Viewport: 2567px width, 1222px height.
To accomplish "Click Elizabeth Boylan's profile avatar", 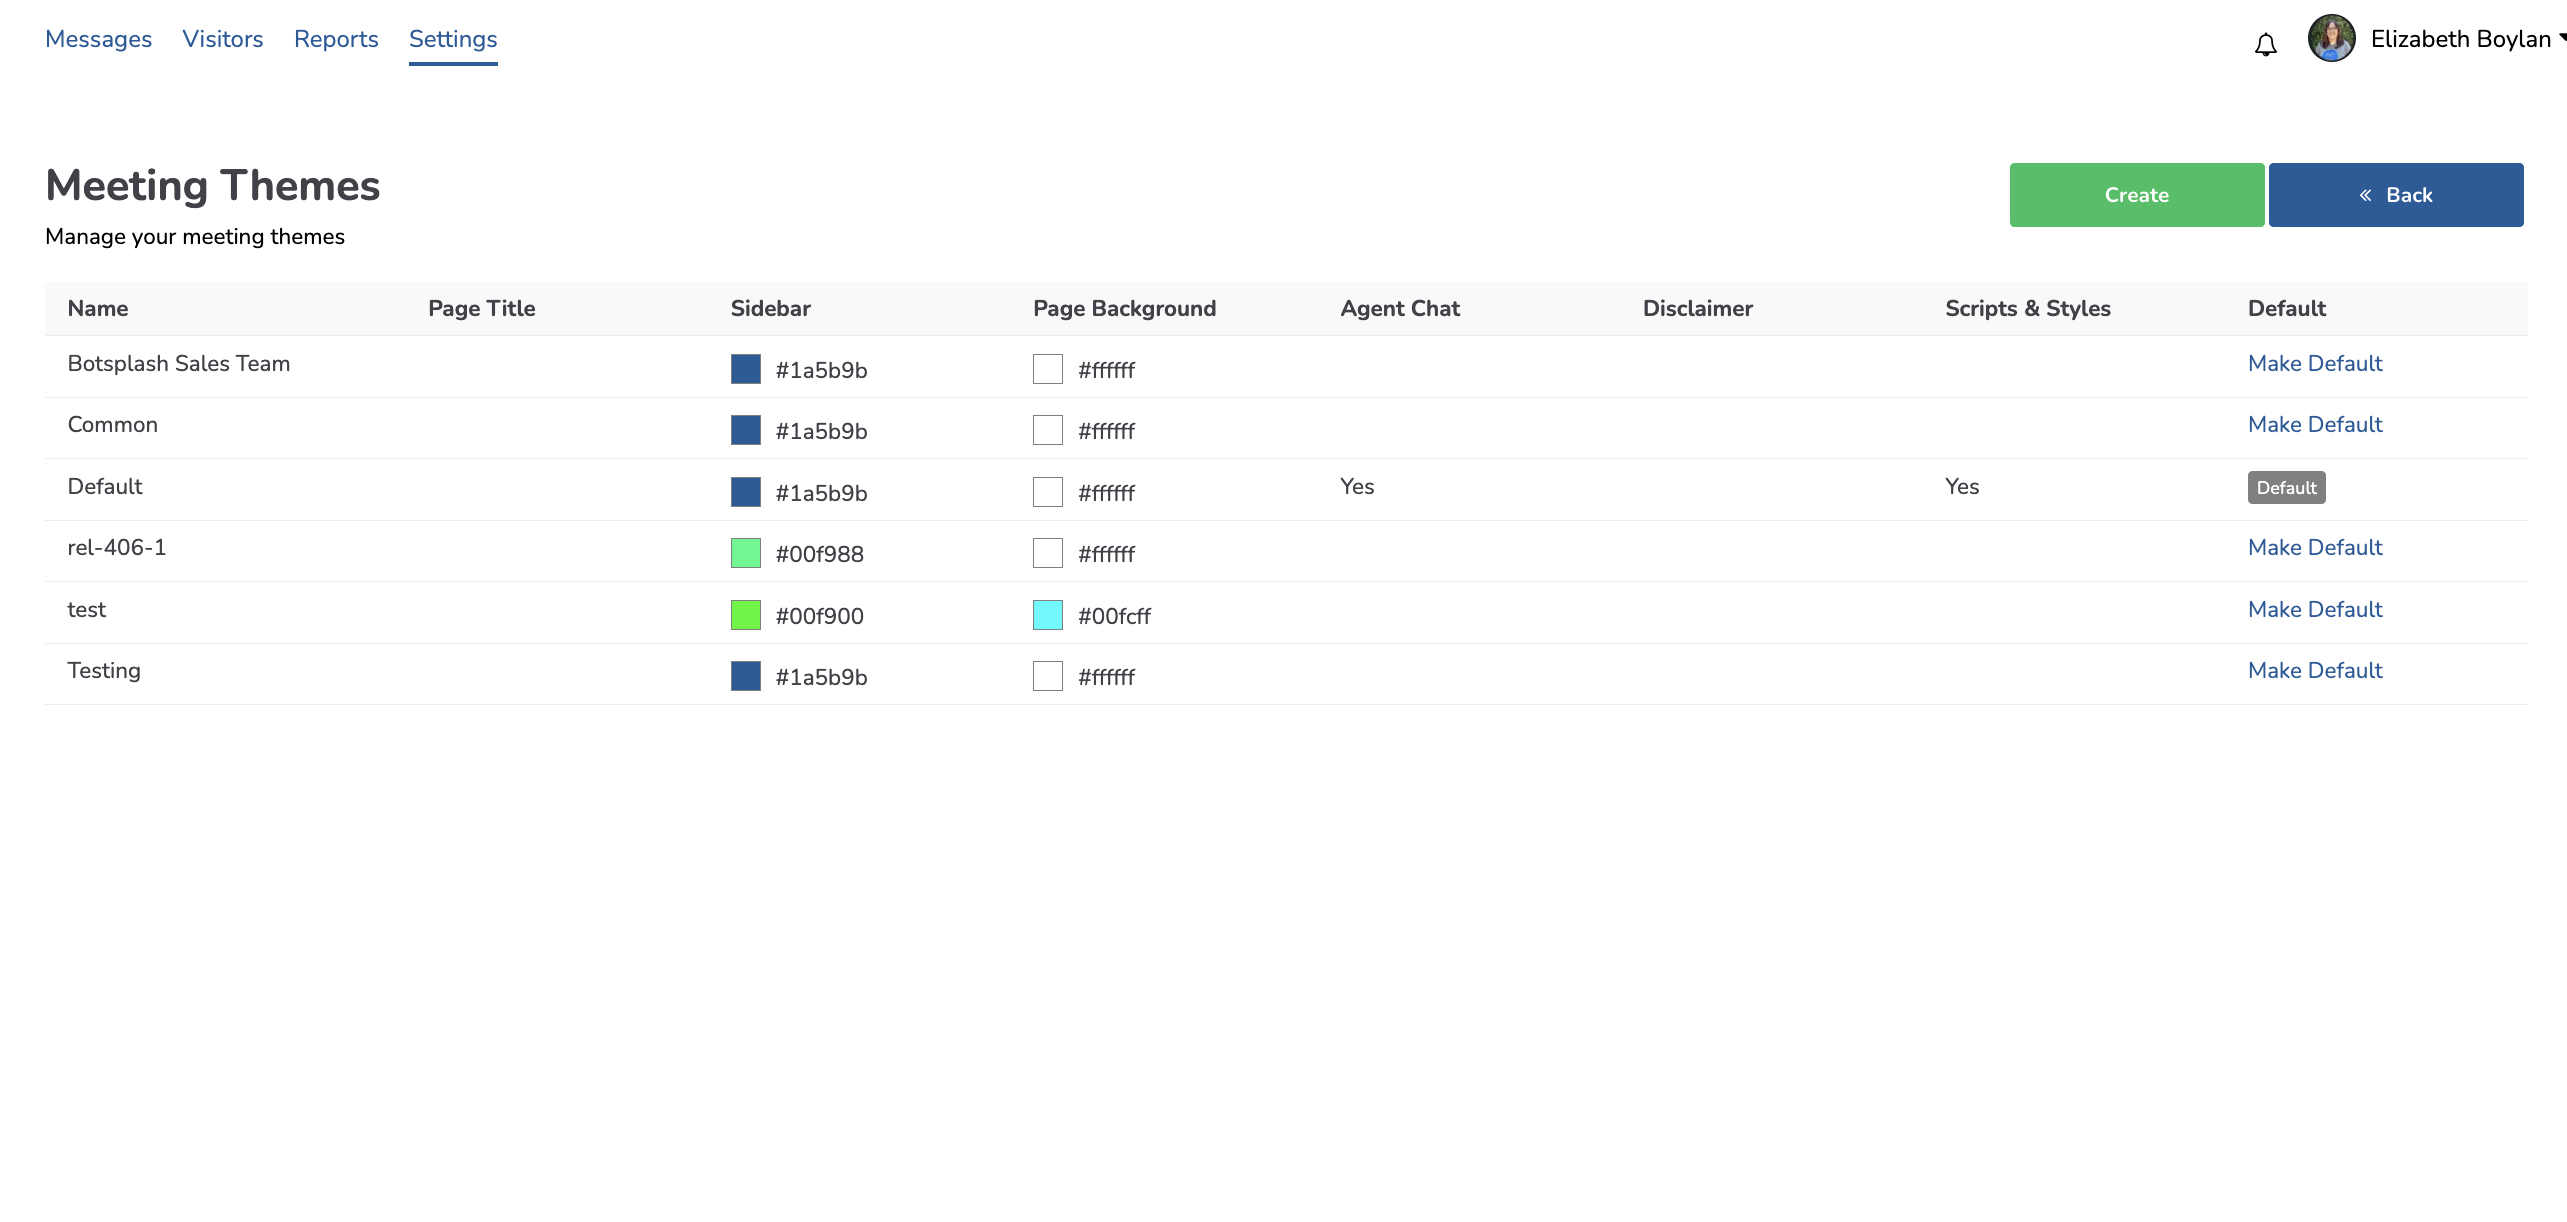I will [x=2331, y=39].
